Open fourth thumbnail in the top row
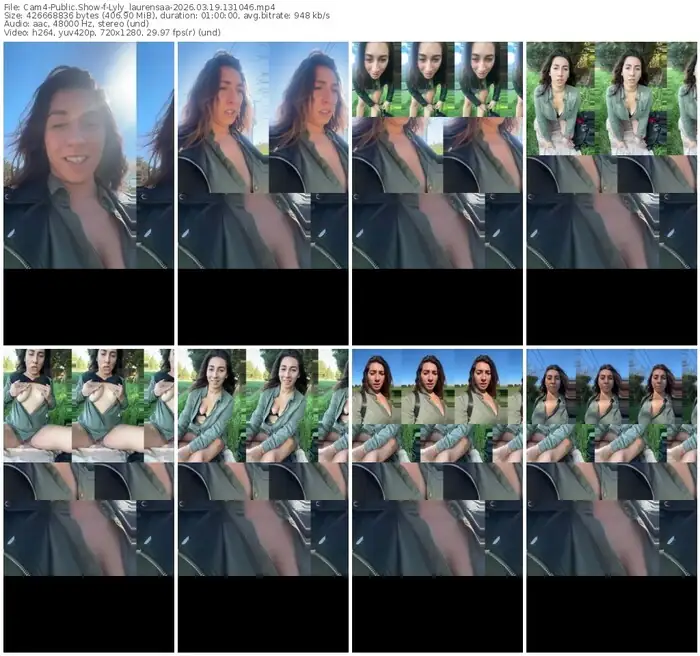Image resolution: width=700 pixels, height=656 pixels. click(x=612, y=193)
